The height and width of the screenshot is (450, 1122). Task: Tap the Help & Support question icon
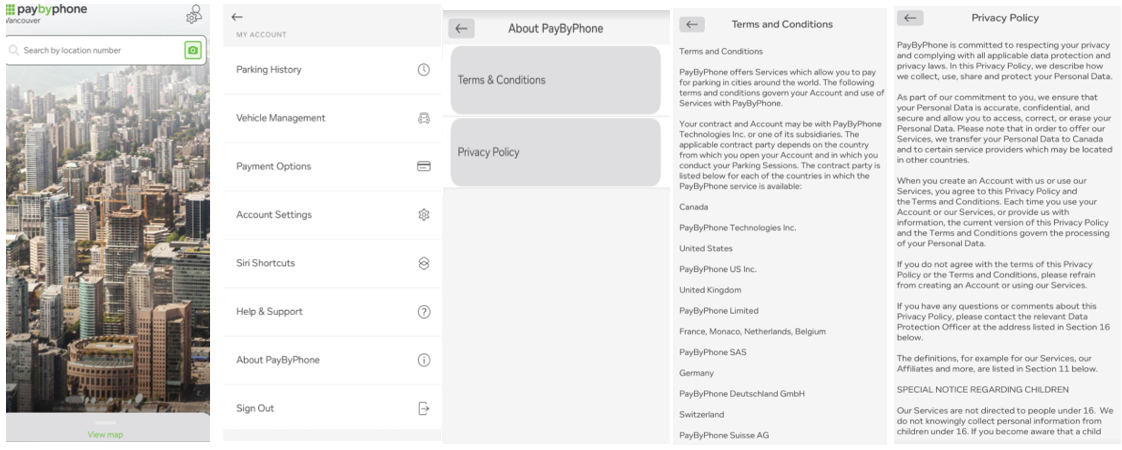[x=424, y=311]
